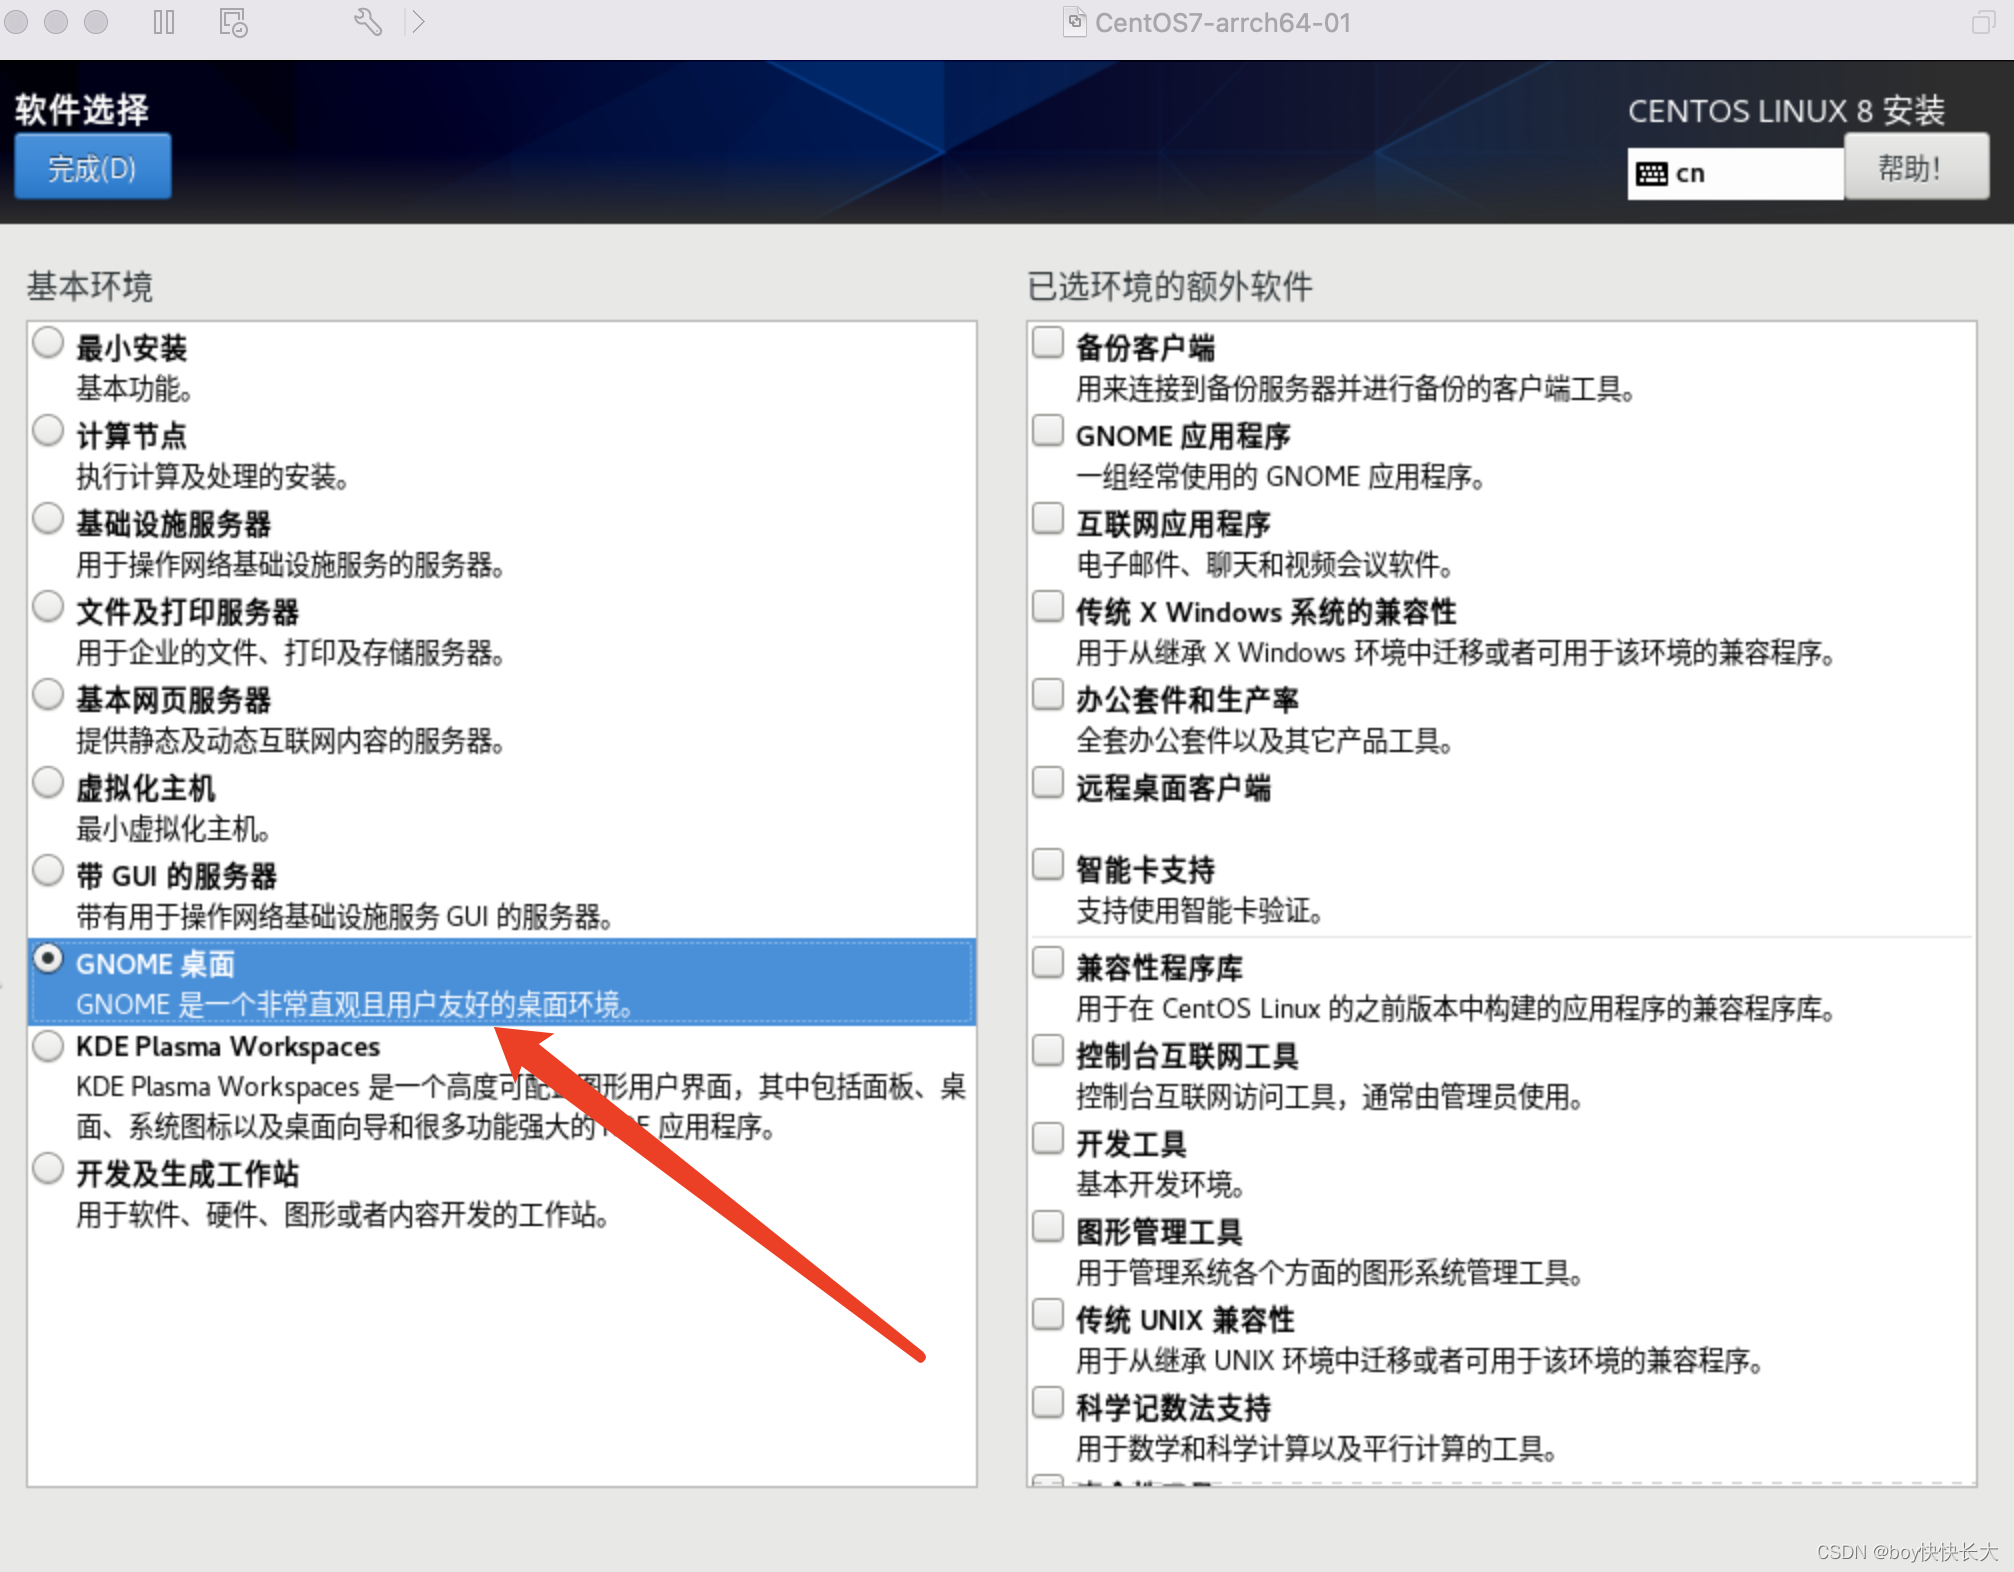Screen dimensions: 2014x1572
Task: Click description 一组经常使用的 GNOME 应用程序。
Action: [1280, 477]
